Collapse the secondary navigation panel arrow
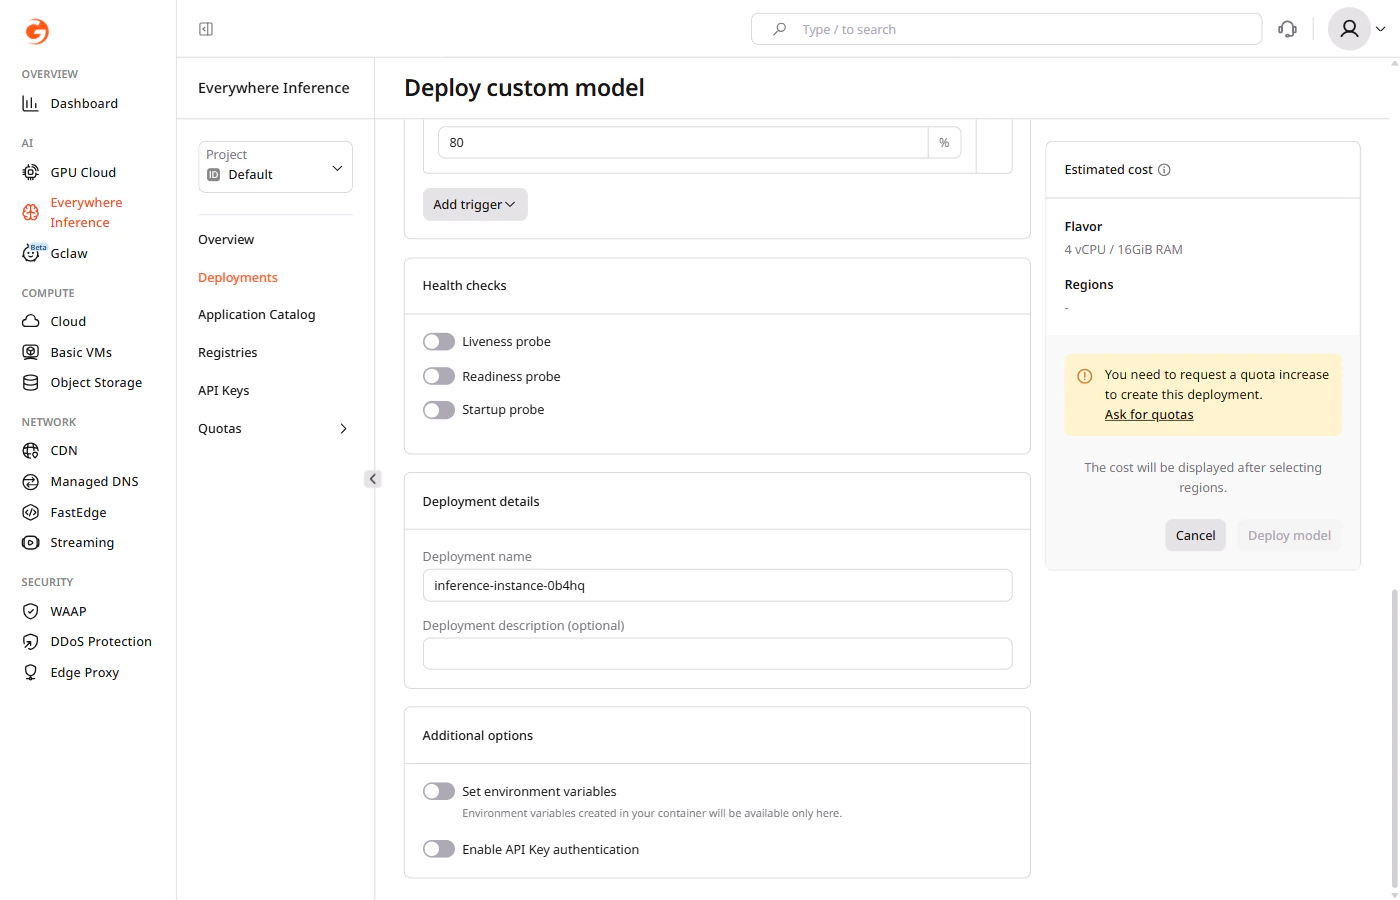Screen dimensions: 1400x900 point(373,479)
